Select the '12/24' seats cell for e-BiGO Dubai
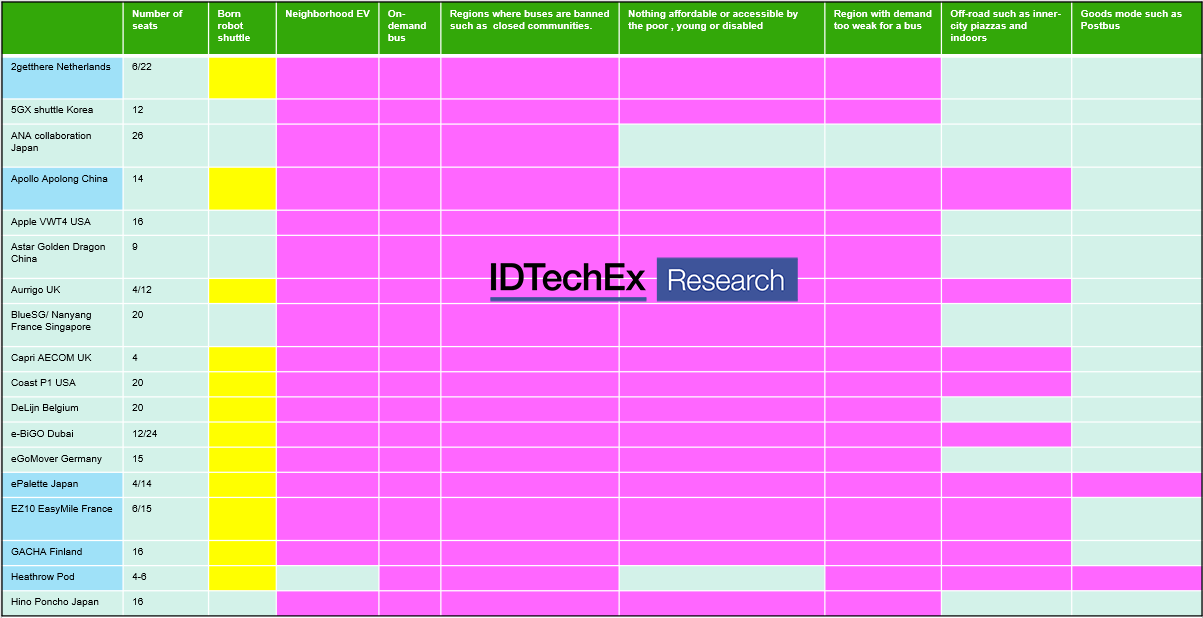Image resolution: width=1203 pixels, height=618 pixels. (165, 434)
